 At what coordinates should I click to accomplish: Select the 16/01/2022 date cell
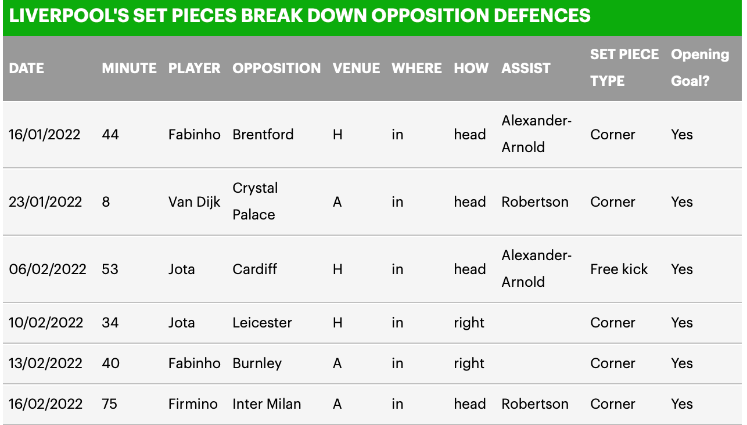(x=45, y=134)
